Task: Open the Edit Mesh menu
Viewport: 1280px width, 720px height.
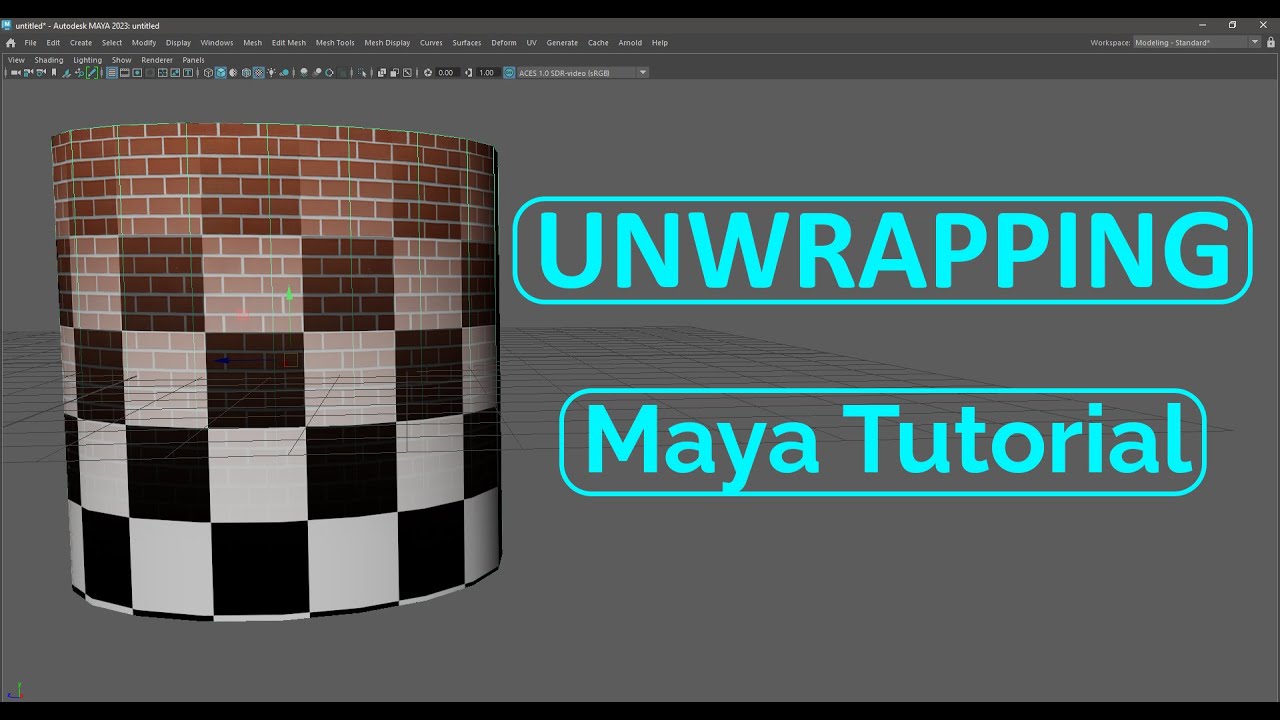Action: click(x=289, y=43)
